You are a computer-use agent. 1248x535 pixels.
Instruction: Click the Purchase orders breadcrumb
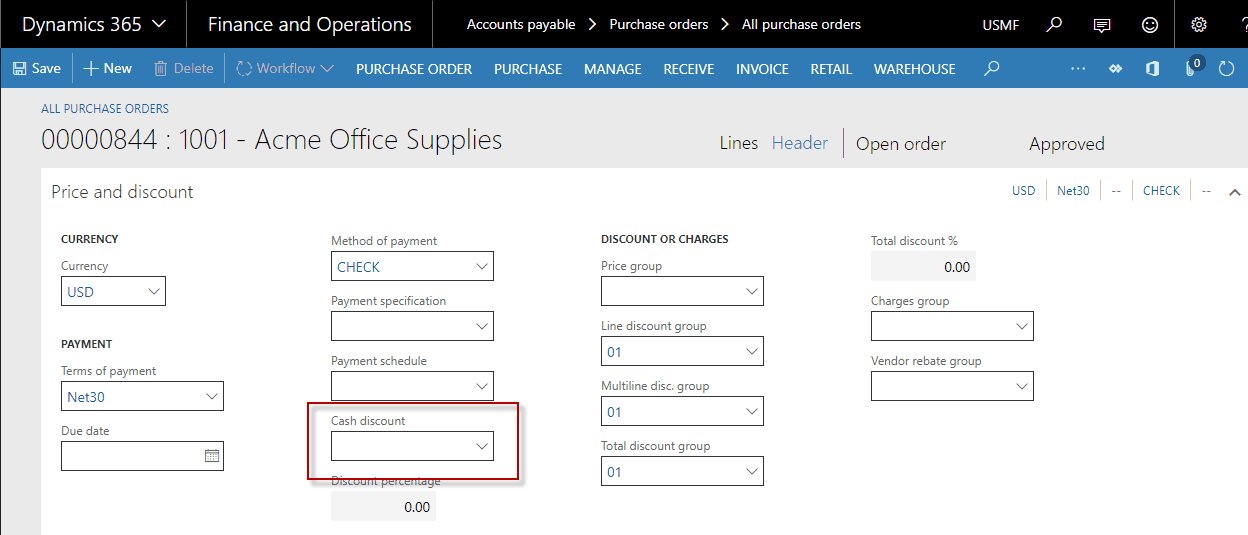coord(659,24)
